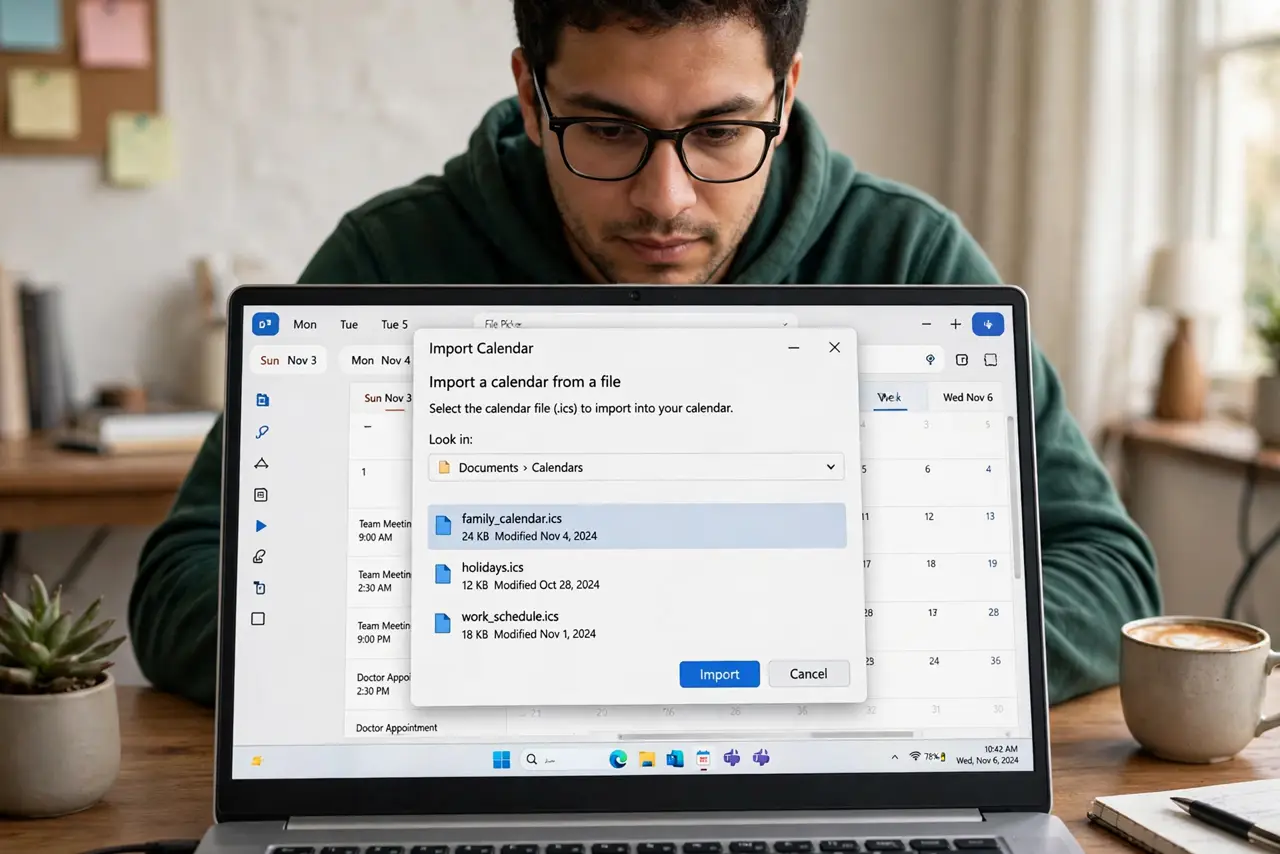
Task: Open Outlook from the taskbar
Action: pyautogui.click(x=675, y=759)
